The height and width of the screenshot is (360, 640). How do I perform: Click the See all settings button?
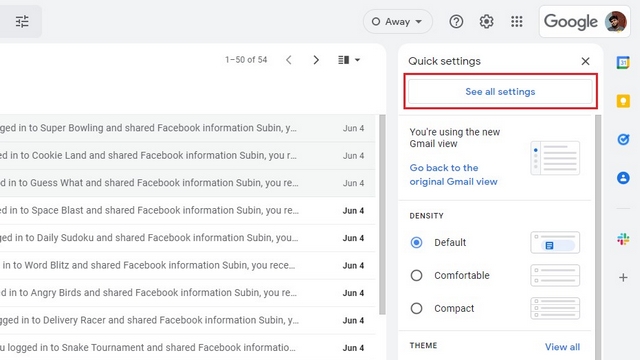coord(500,91)
